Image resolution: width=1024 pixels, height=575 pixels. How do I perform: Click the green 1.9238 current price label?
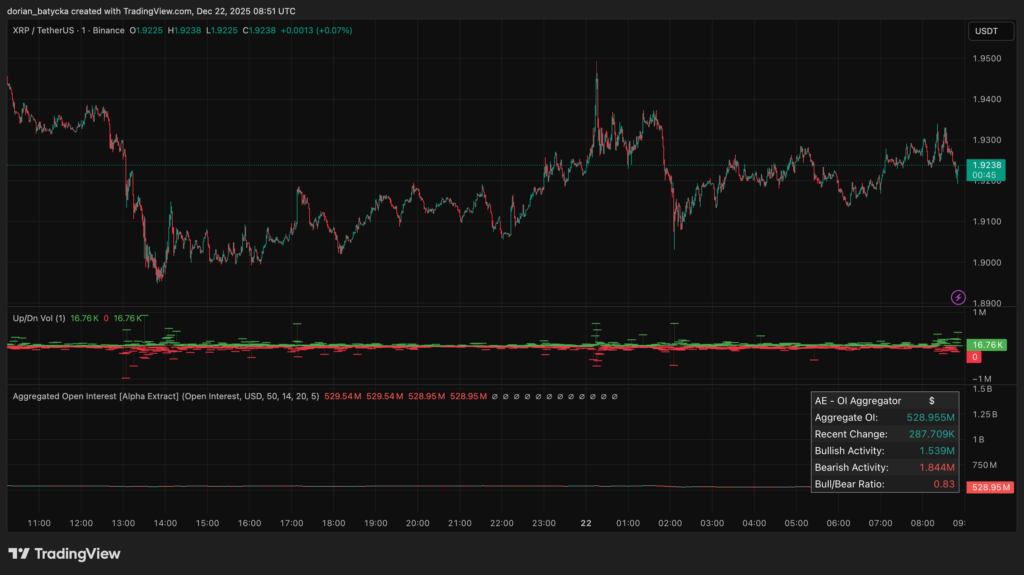point(987,165)
